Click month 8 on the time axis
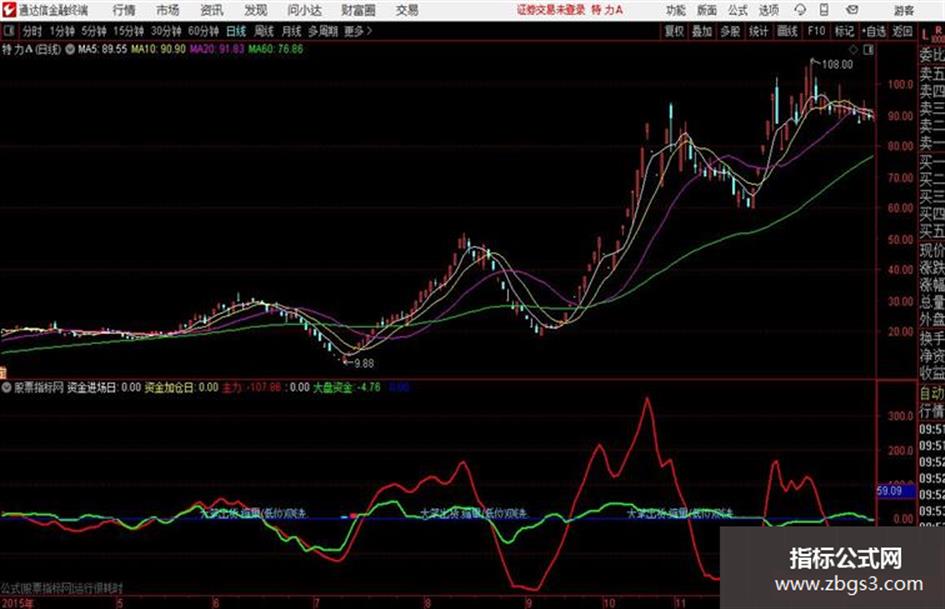Image resolution: width=945 pixels, height=609 pixels. [427, 603]
